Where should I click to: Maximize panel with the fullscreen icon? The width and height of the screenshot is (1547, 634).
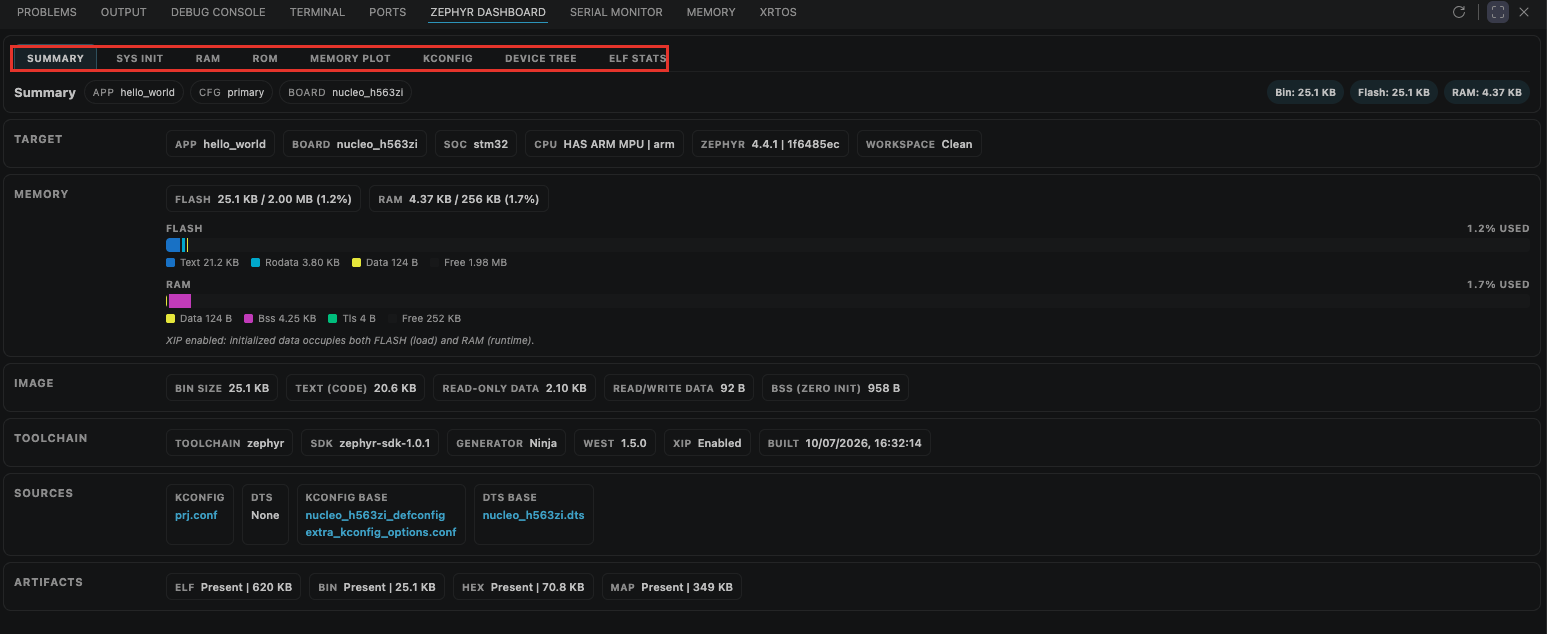[1497, 12]
